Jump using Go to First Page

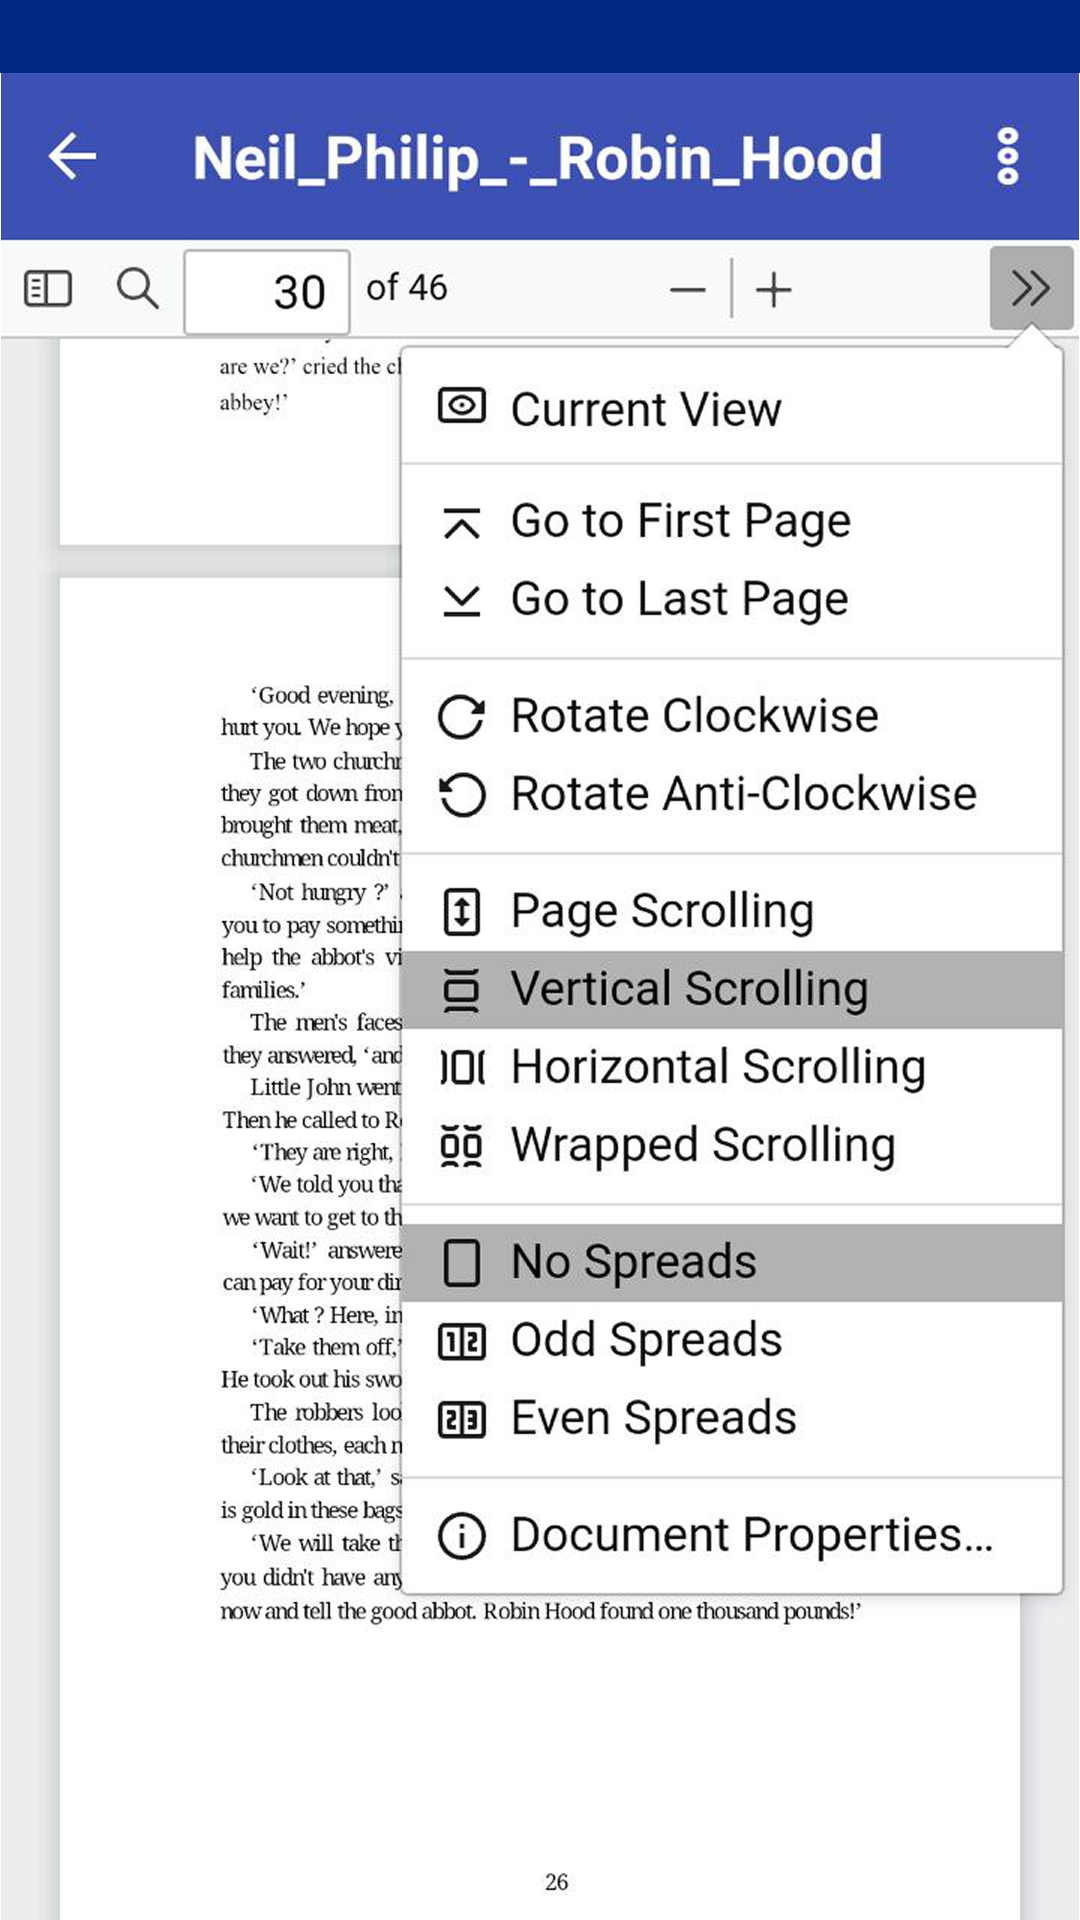(732, 521)
